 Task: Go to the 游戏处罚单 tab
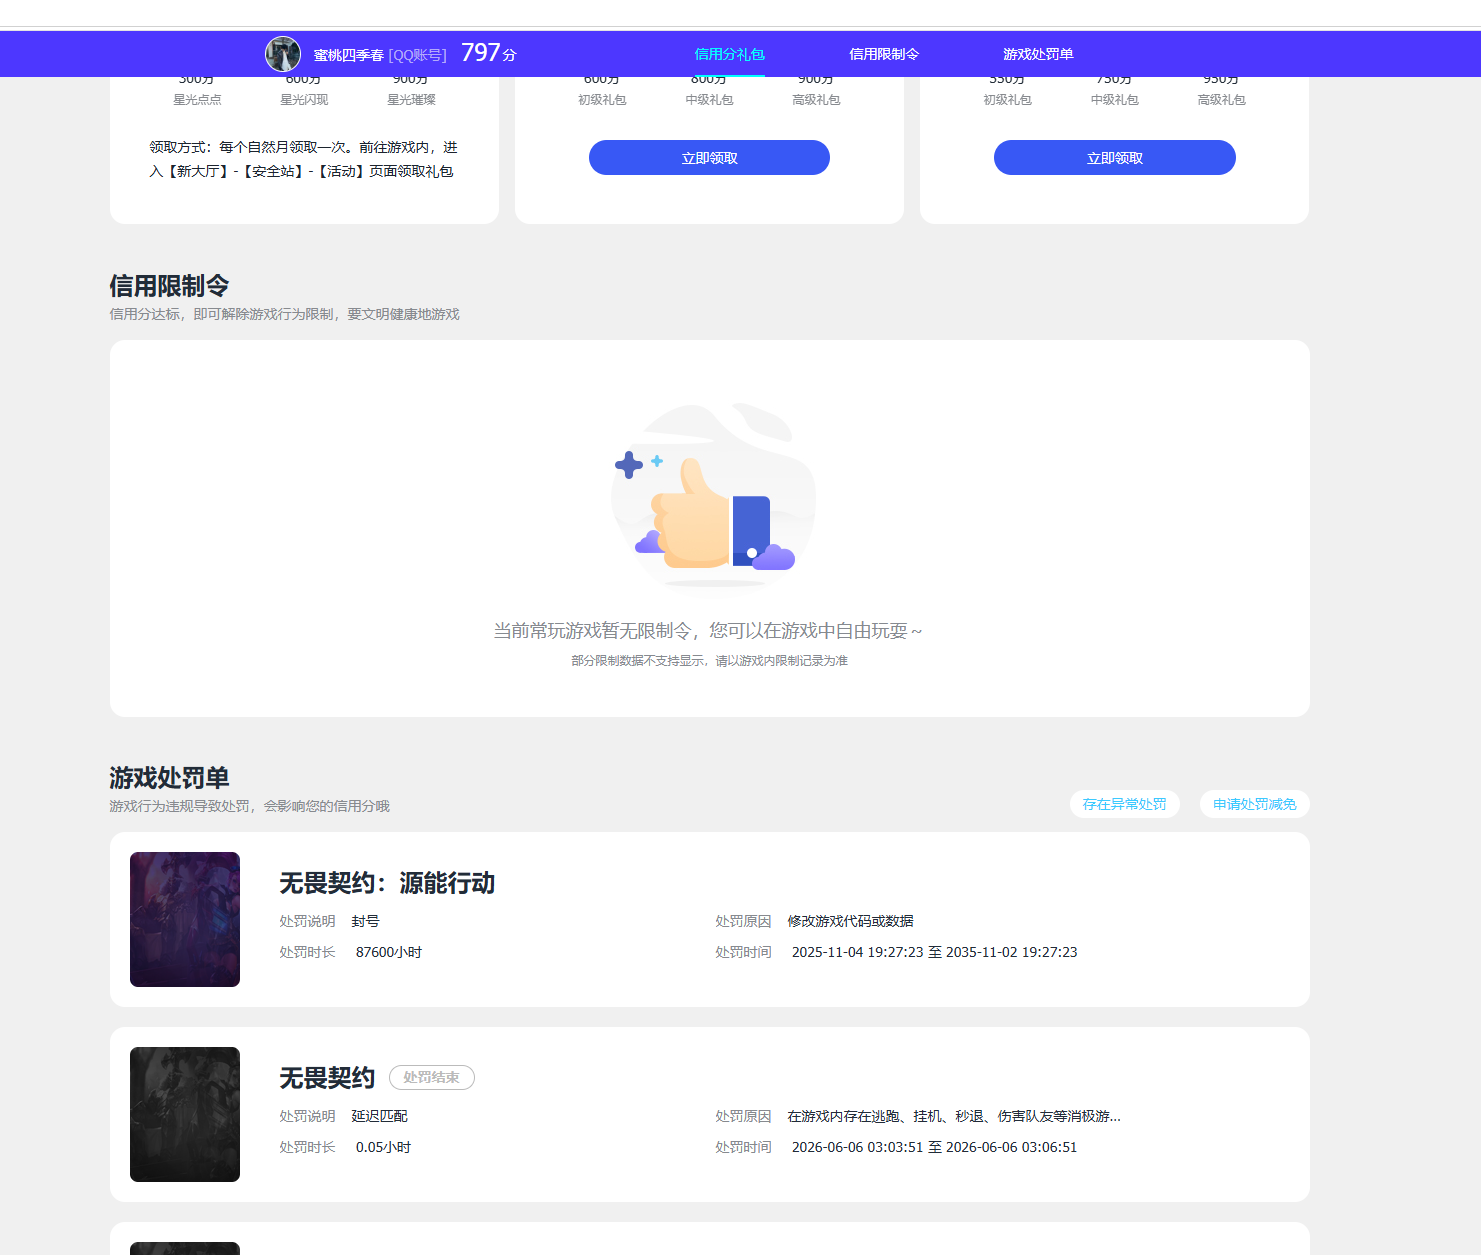click(1038, 54)
